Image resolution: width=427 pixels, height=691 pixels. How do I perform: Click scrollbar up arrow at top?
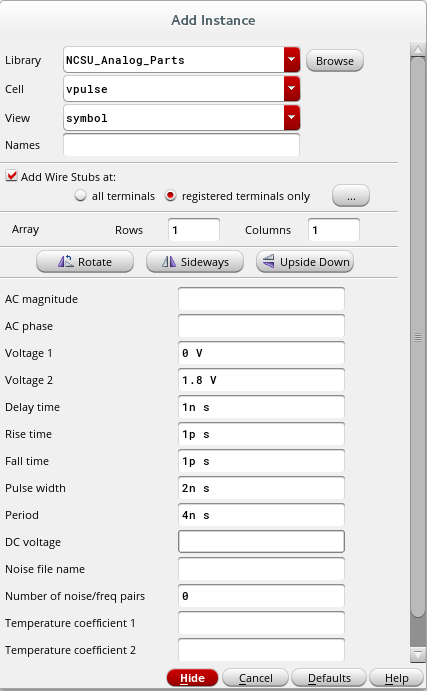click(417, 49)
